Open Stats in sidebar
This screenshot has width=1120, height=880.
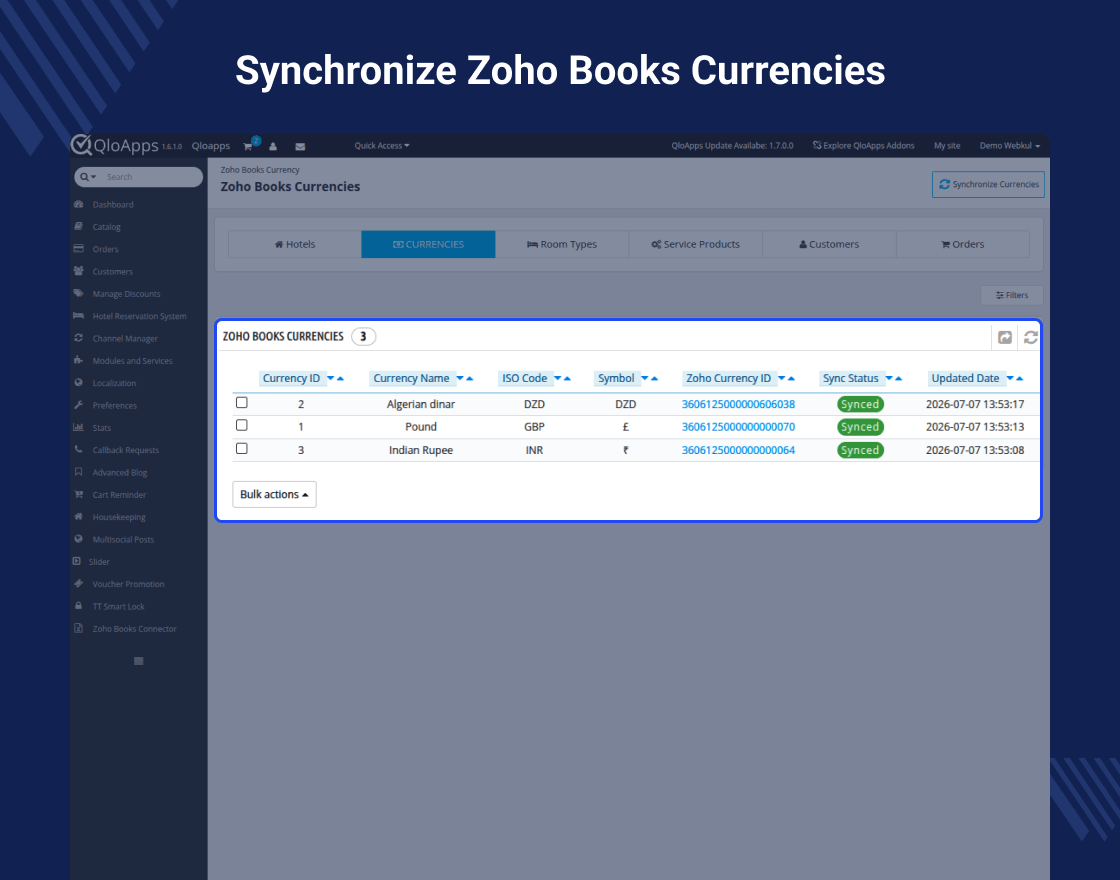(x=101, y=428)
